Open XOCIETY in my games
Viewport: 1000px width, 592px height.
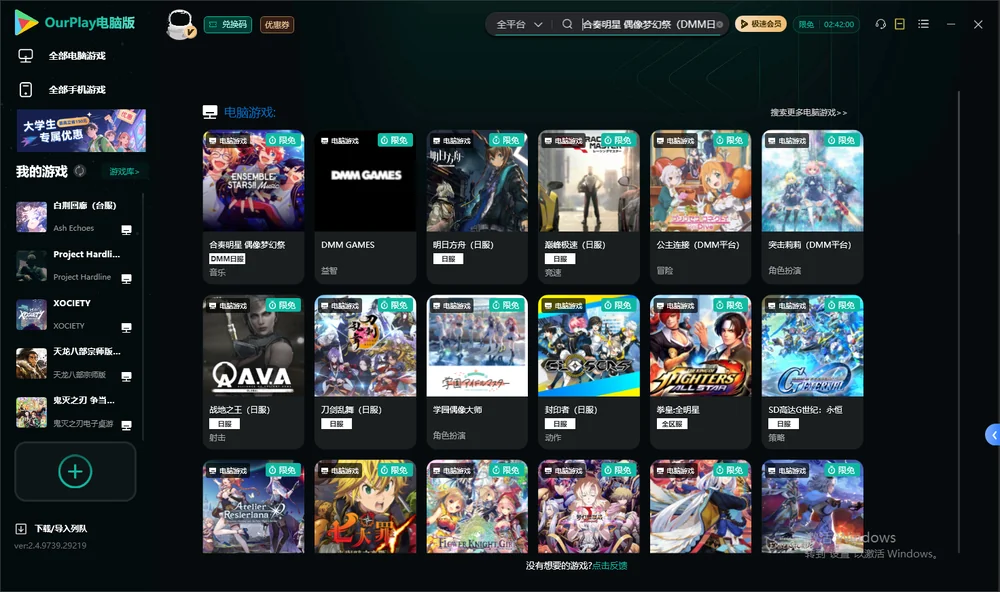tap(73, 314)
